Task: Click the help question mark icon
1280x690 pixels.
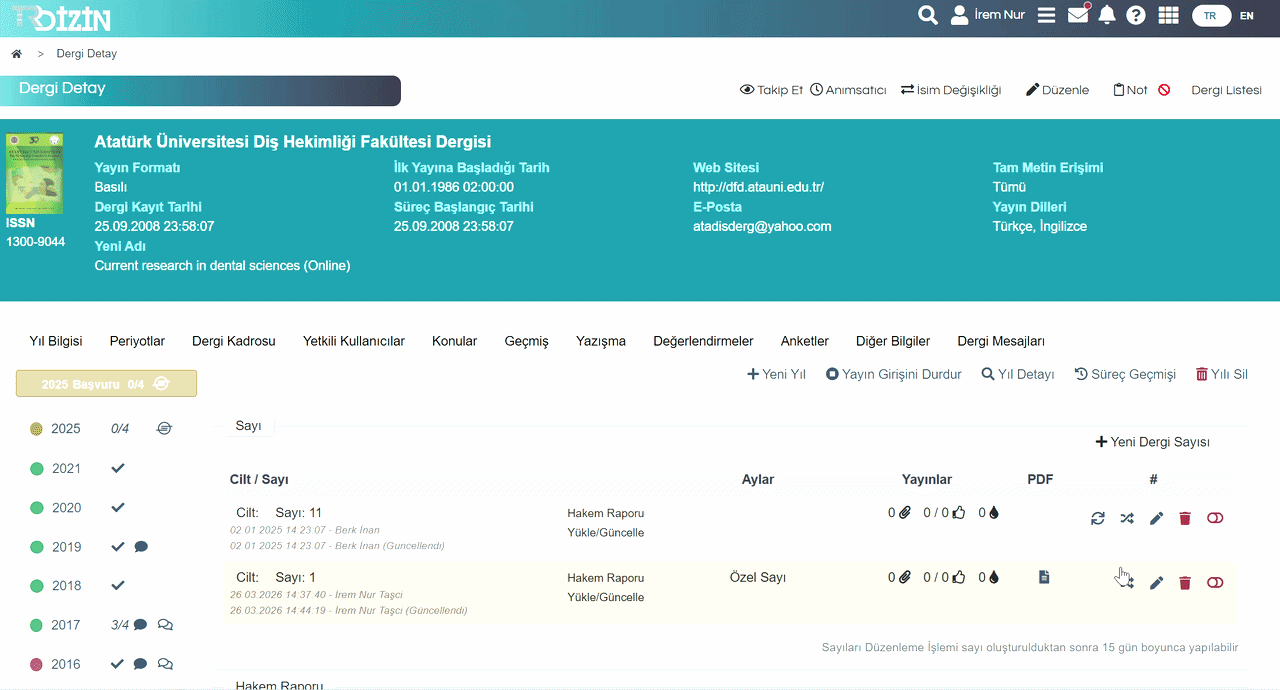Action: click(1136, 15)
